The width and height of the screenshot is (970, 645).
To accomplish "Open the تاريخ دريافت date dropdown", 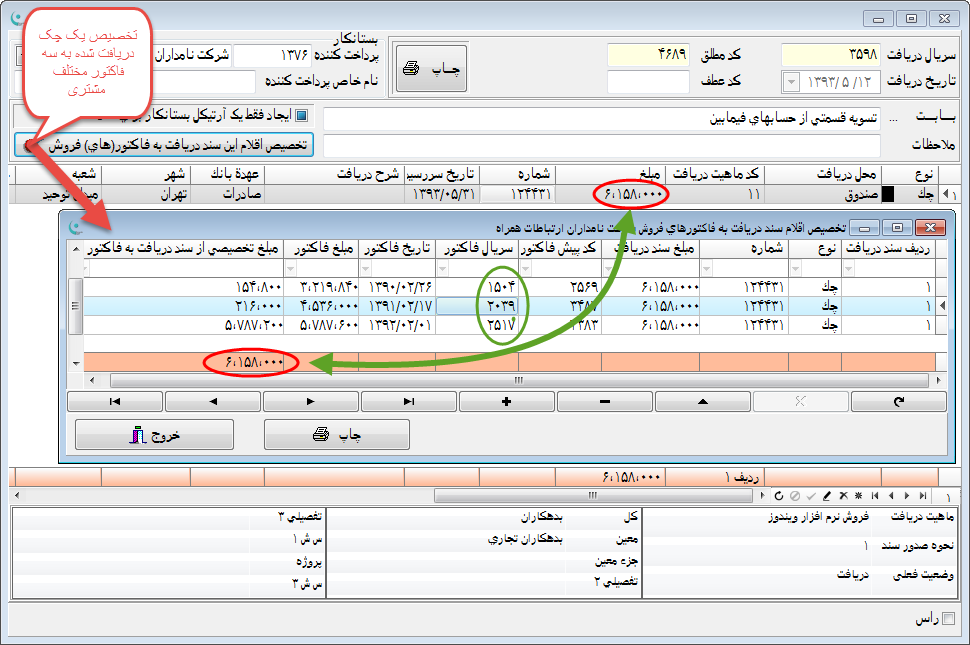I will coord(791,81).
